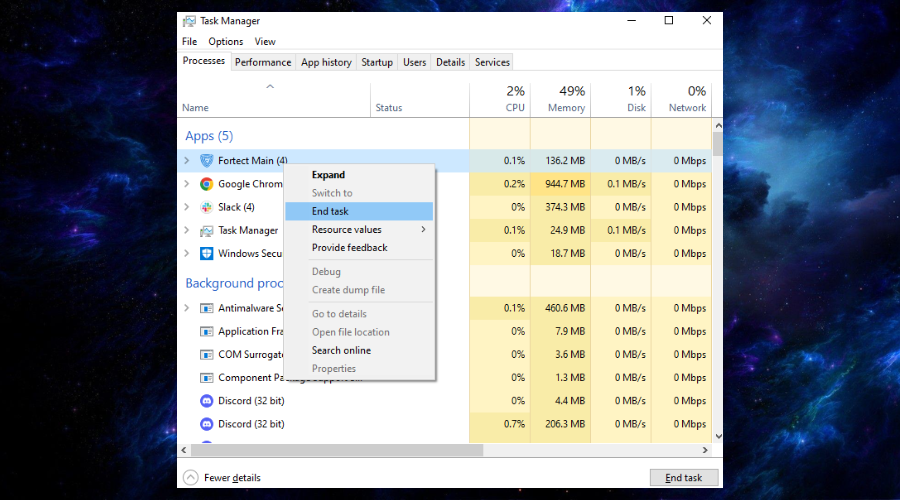This screenshot has width=900, height=500.
Task: Click the Fortect Main shield icon
Action: click(x=207, y=161)
